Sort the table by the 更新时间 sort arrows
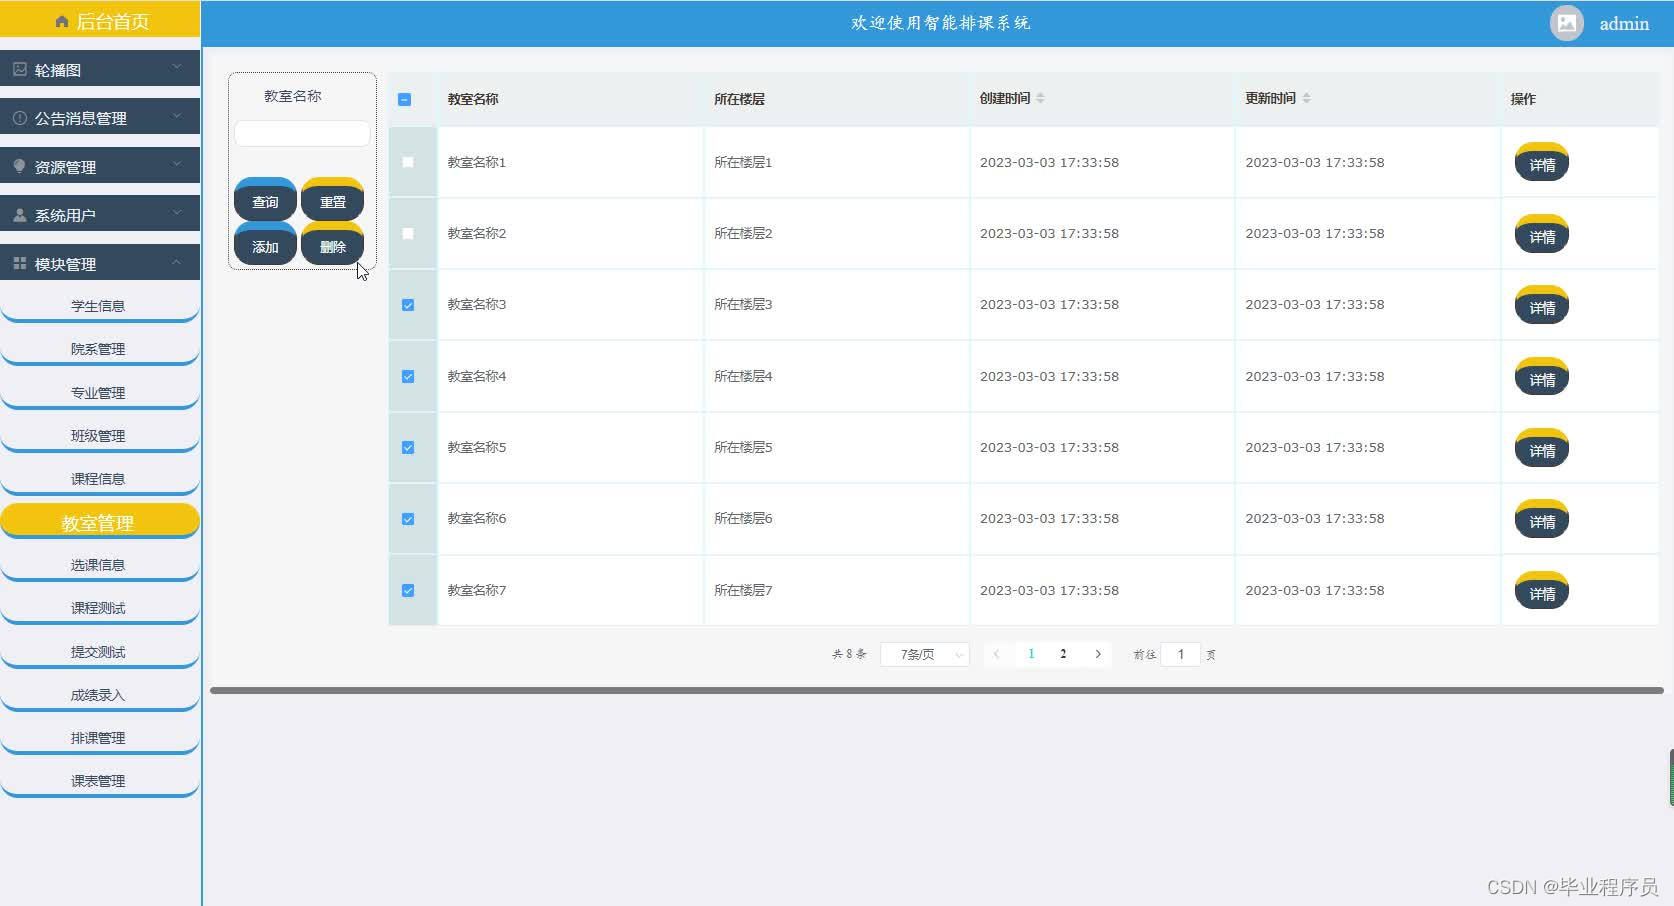Image resolution: width=1674 pixels, height=906 pixels. tap(1306, 98)
